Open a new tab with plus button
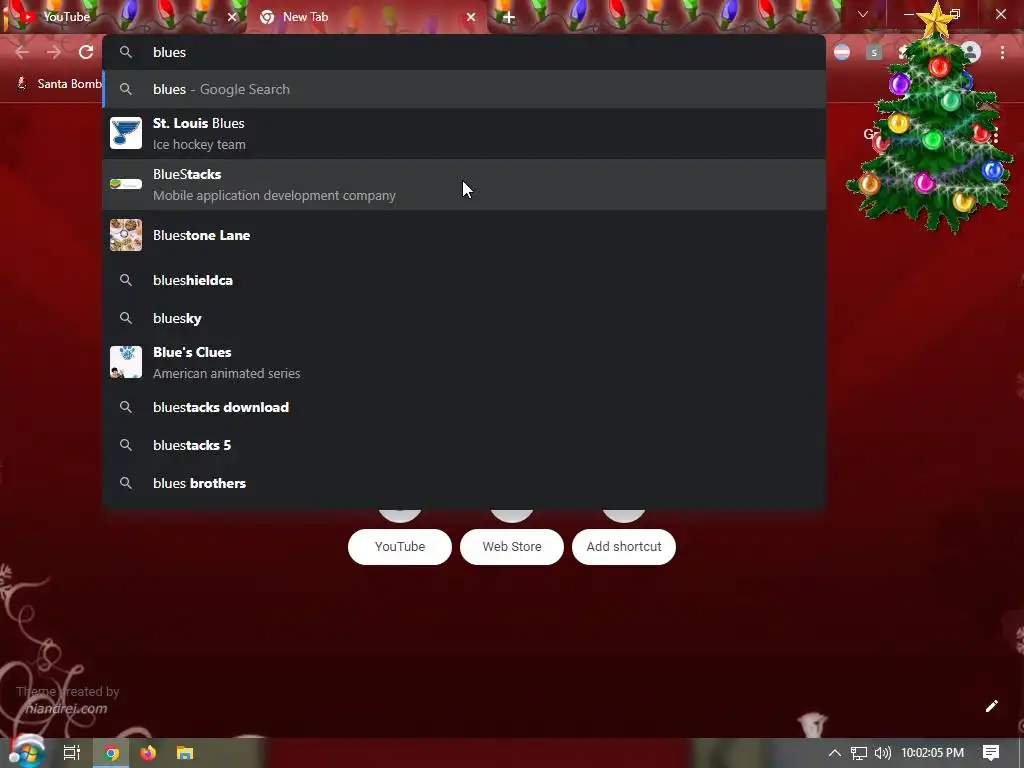This screenshot has width=1024, height=768. [509, 17]
